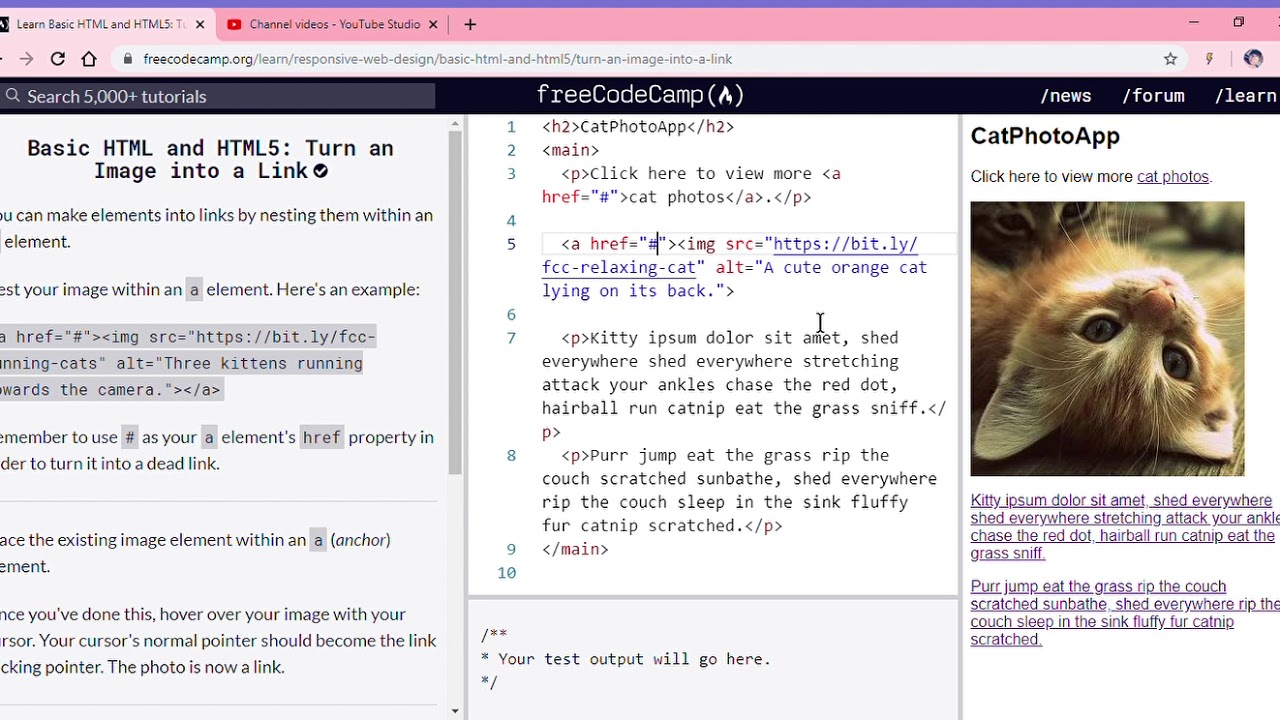Click the search magnifier icon
The image size is (1280, 720).
(x=13, y=96)
